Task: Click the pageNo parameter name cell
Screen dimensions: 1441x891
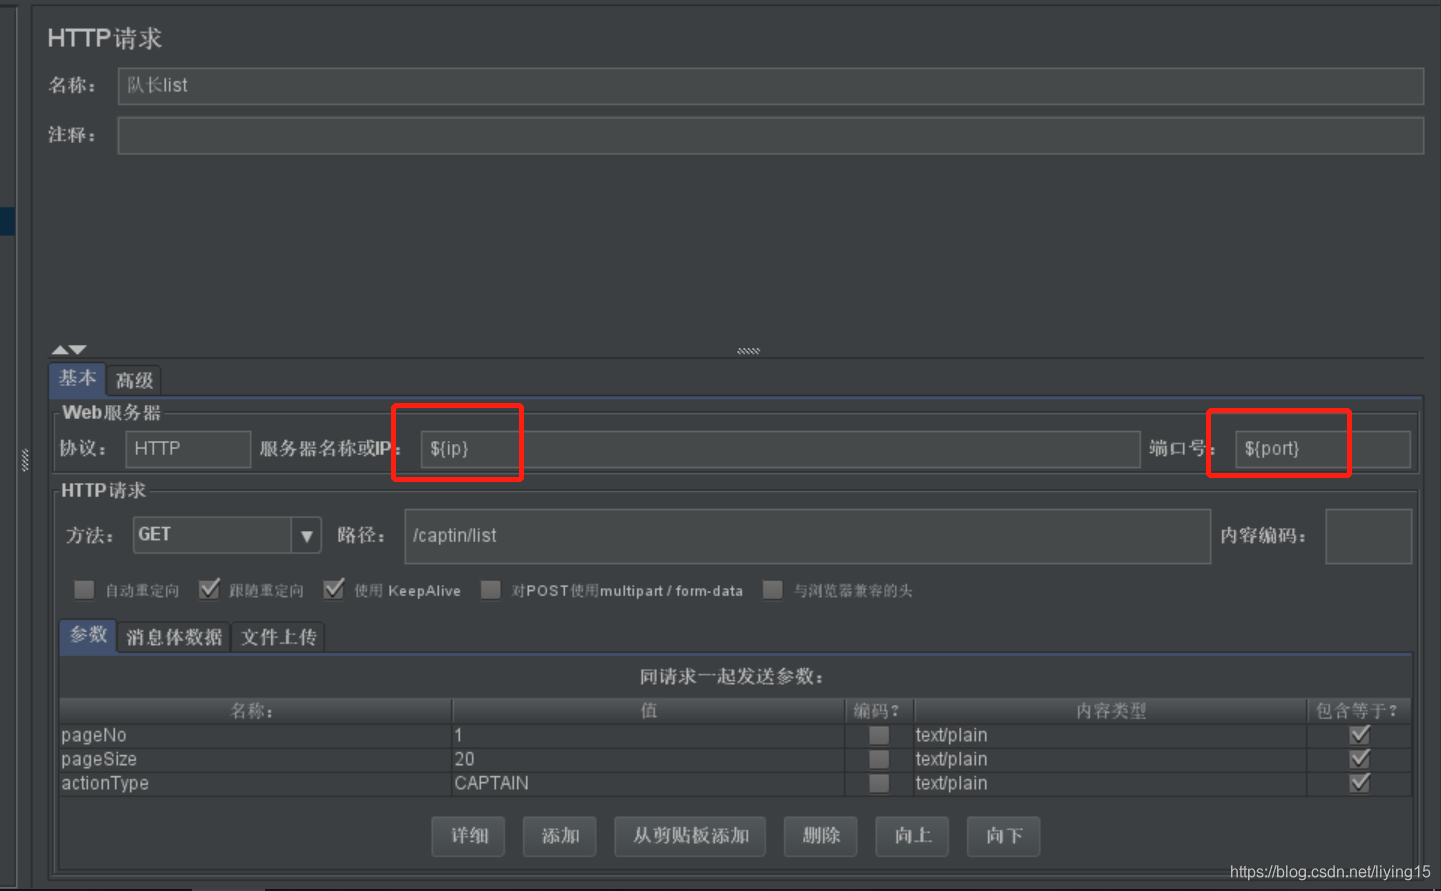Action: pyautogui.click(x=255, y=735)
